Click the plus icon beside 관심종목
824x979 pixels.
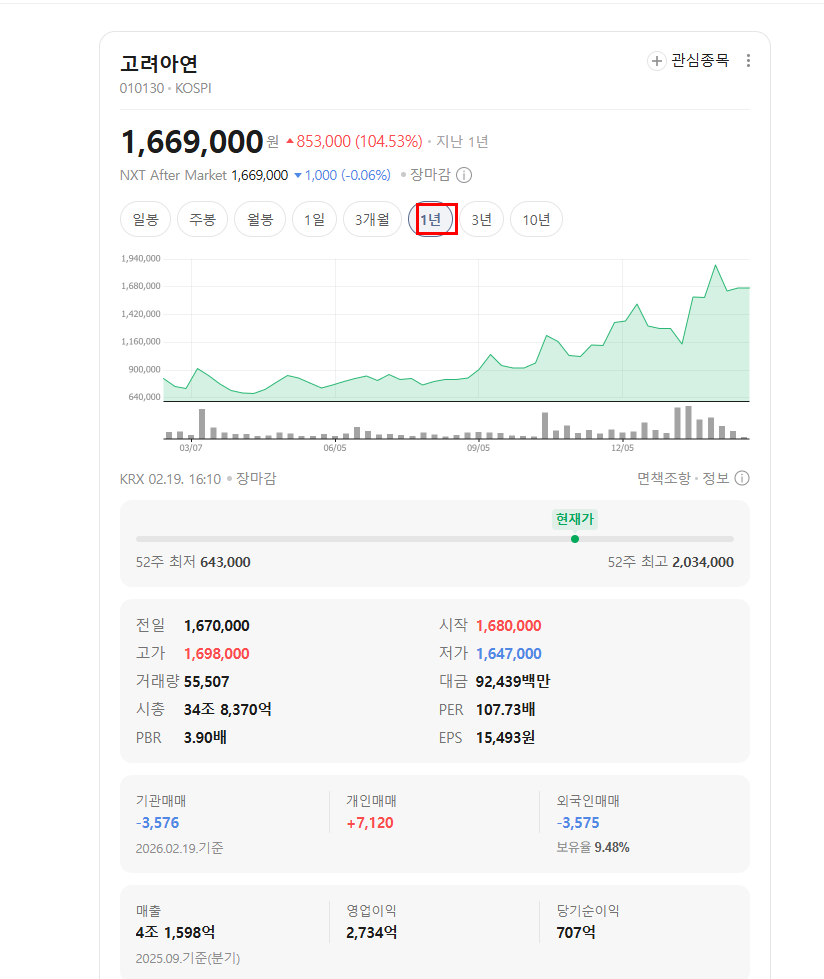[x=656, y=61]
